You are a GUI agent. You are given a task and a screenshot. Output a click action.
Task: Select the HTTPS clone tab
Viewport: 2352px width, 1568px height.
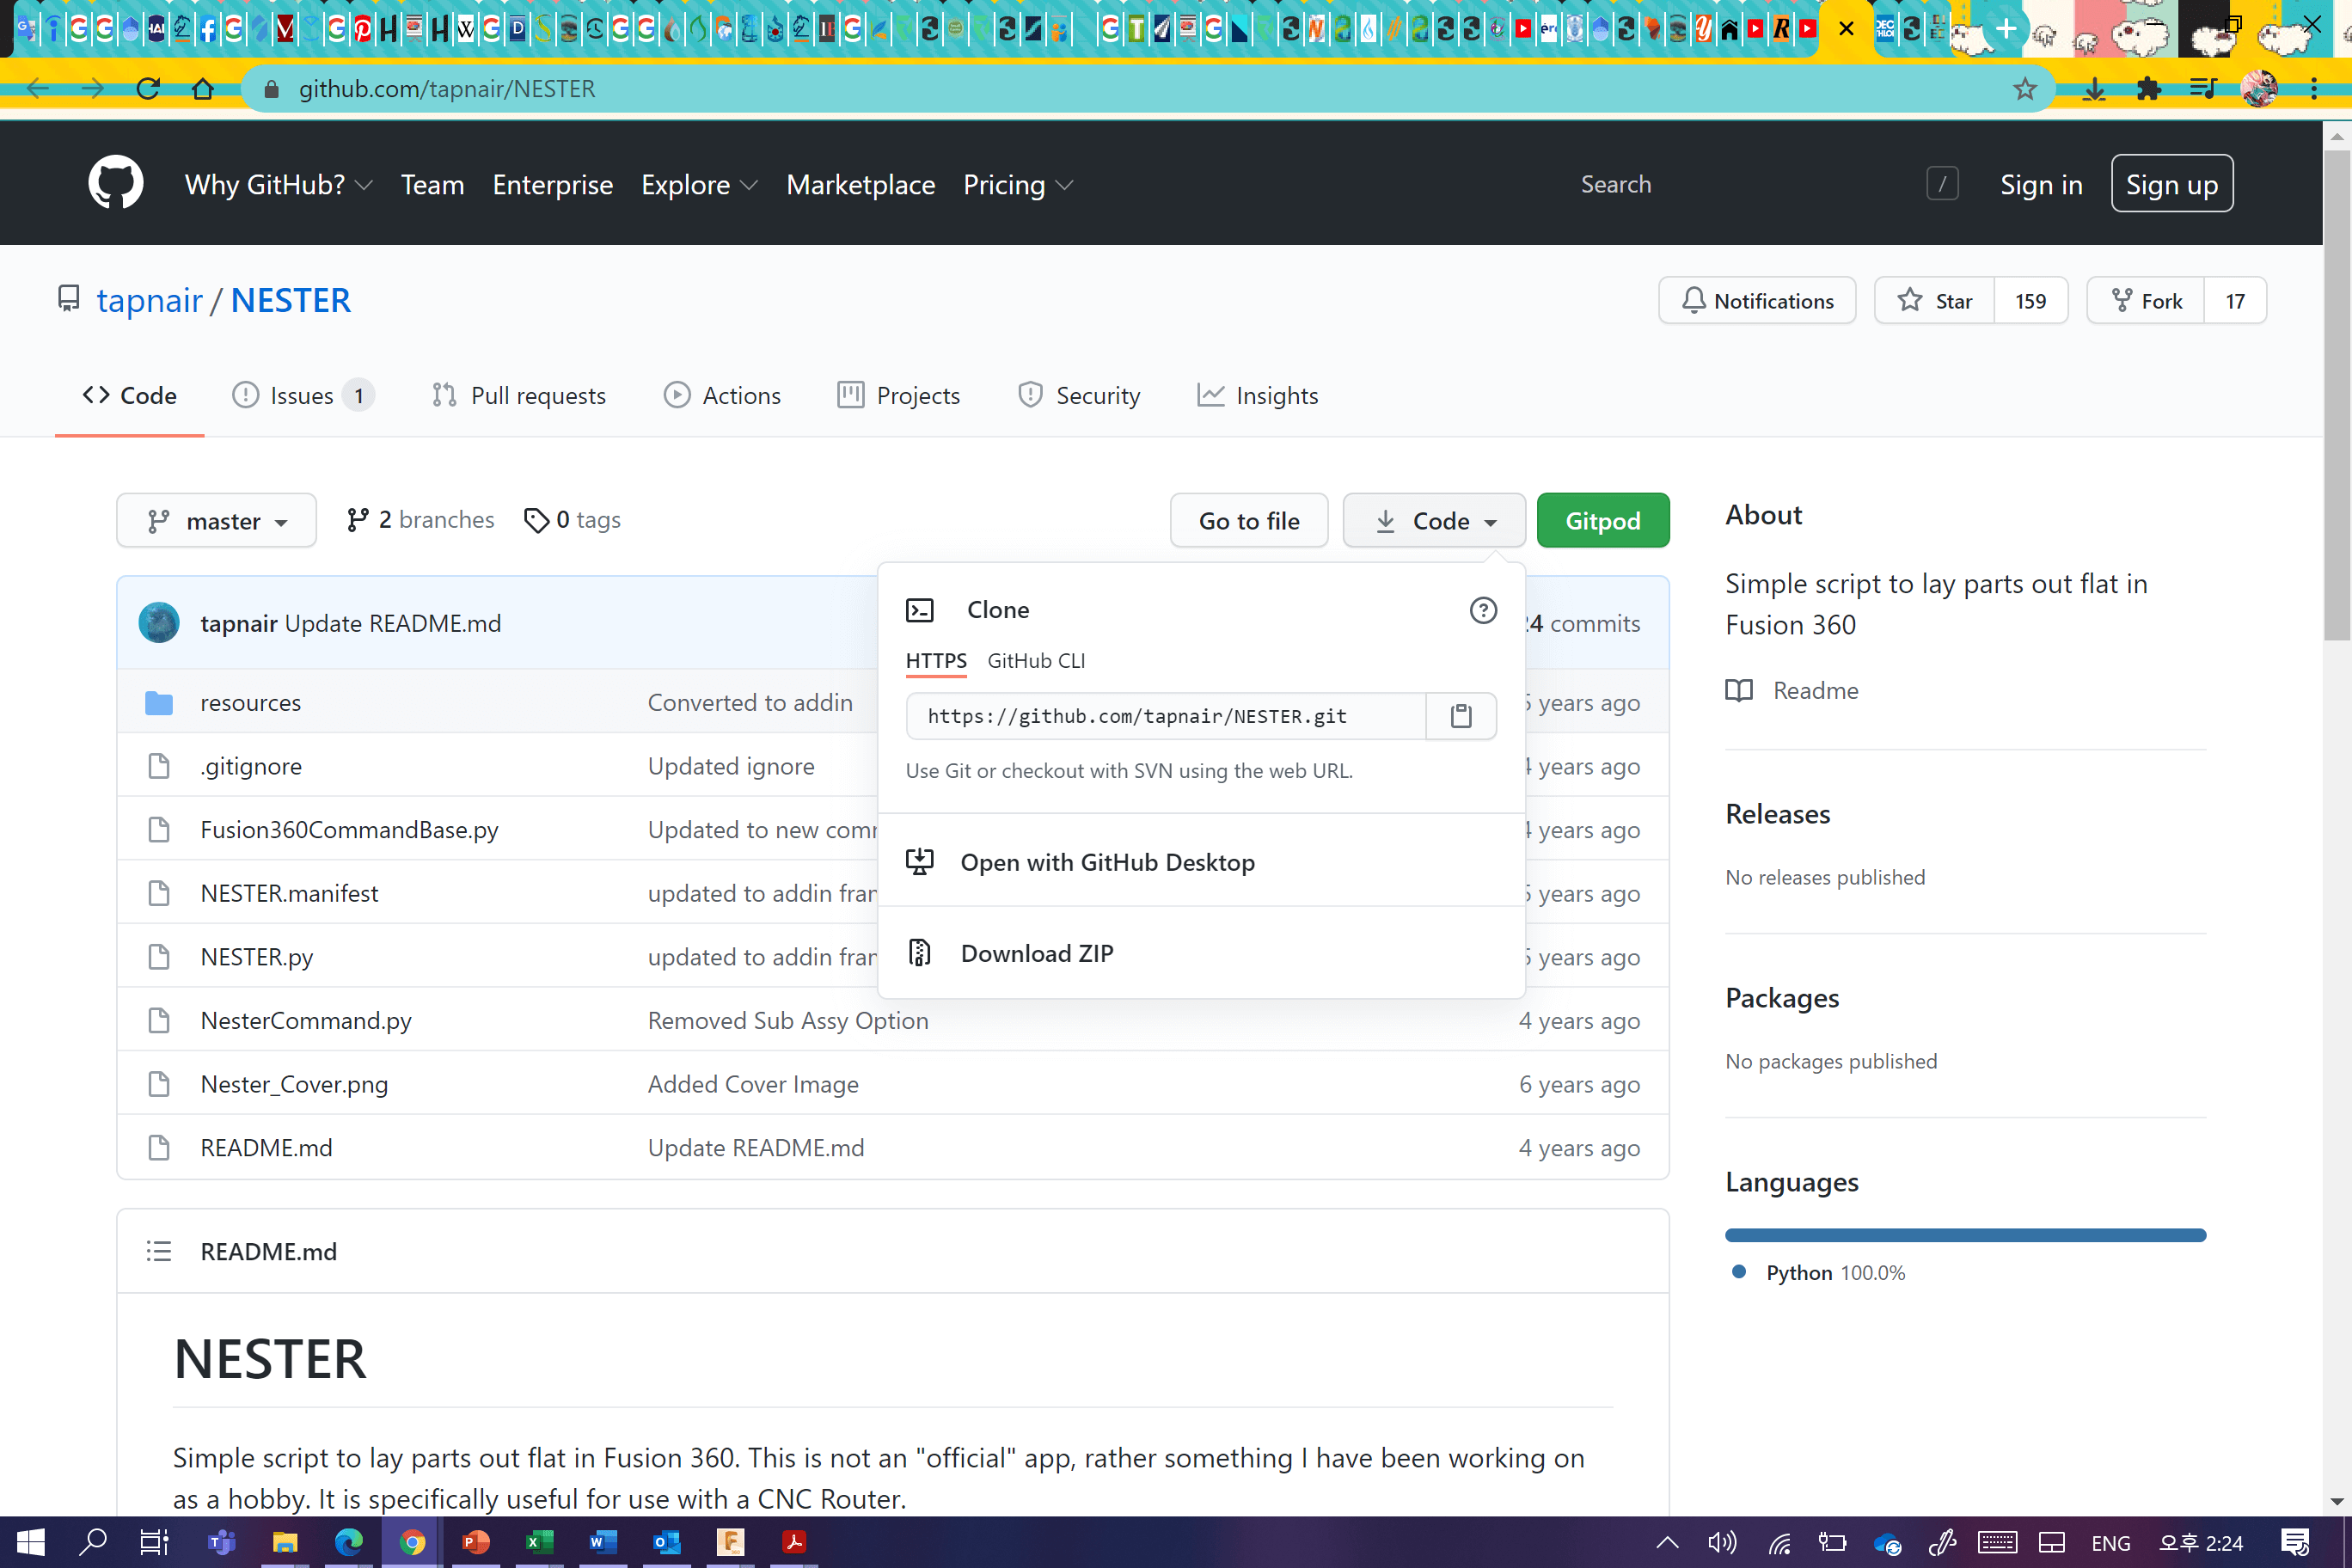pyautogui.click(x=935, y=661)
